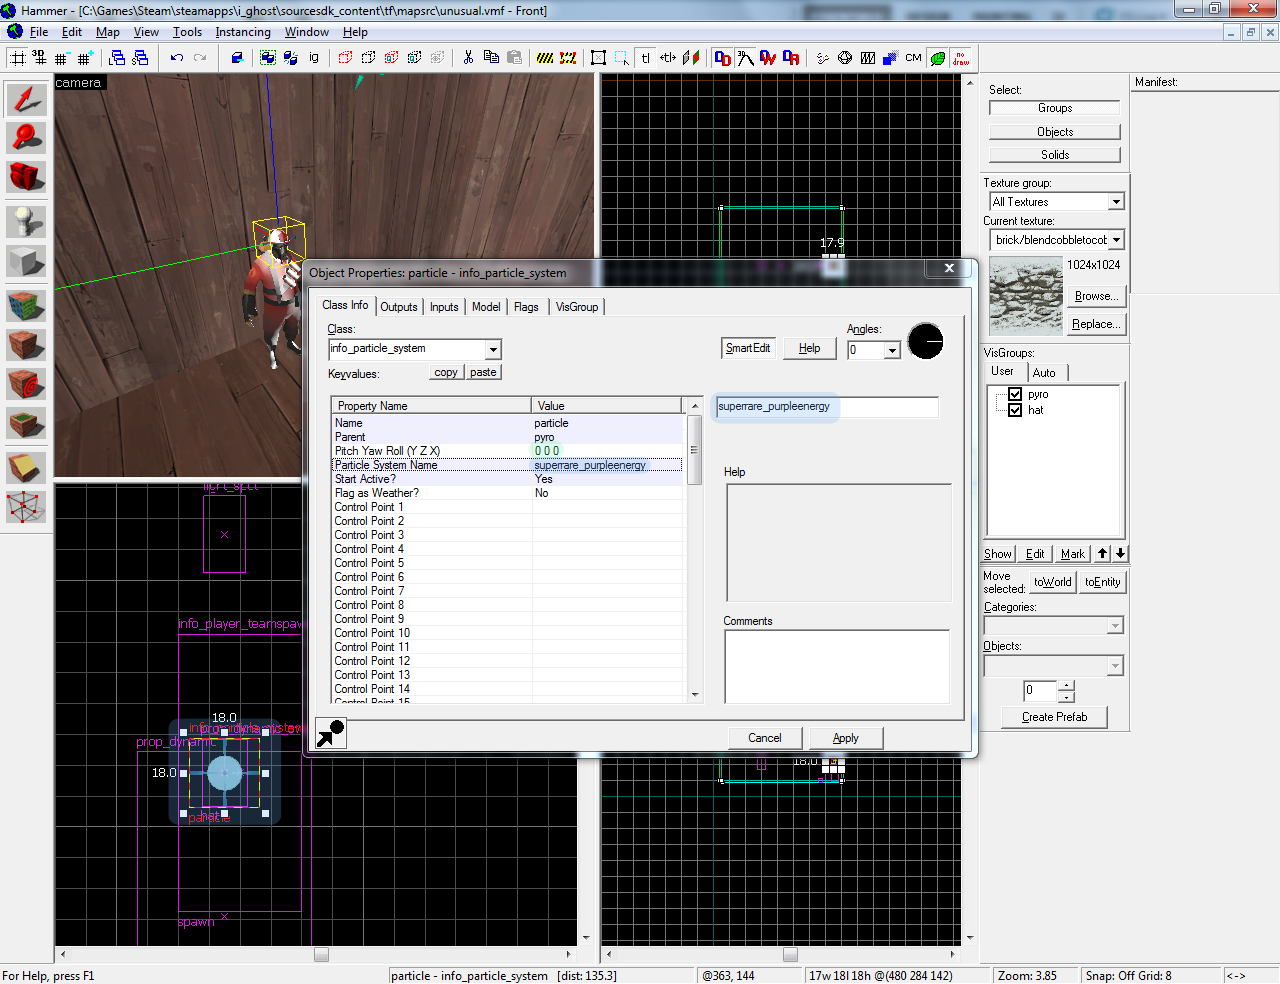Click the Undo arrow in toolbar
Image resolution: width=1280 pixels, height=984 pixels.
(177, 58)
